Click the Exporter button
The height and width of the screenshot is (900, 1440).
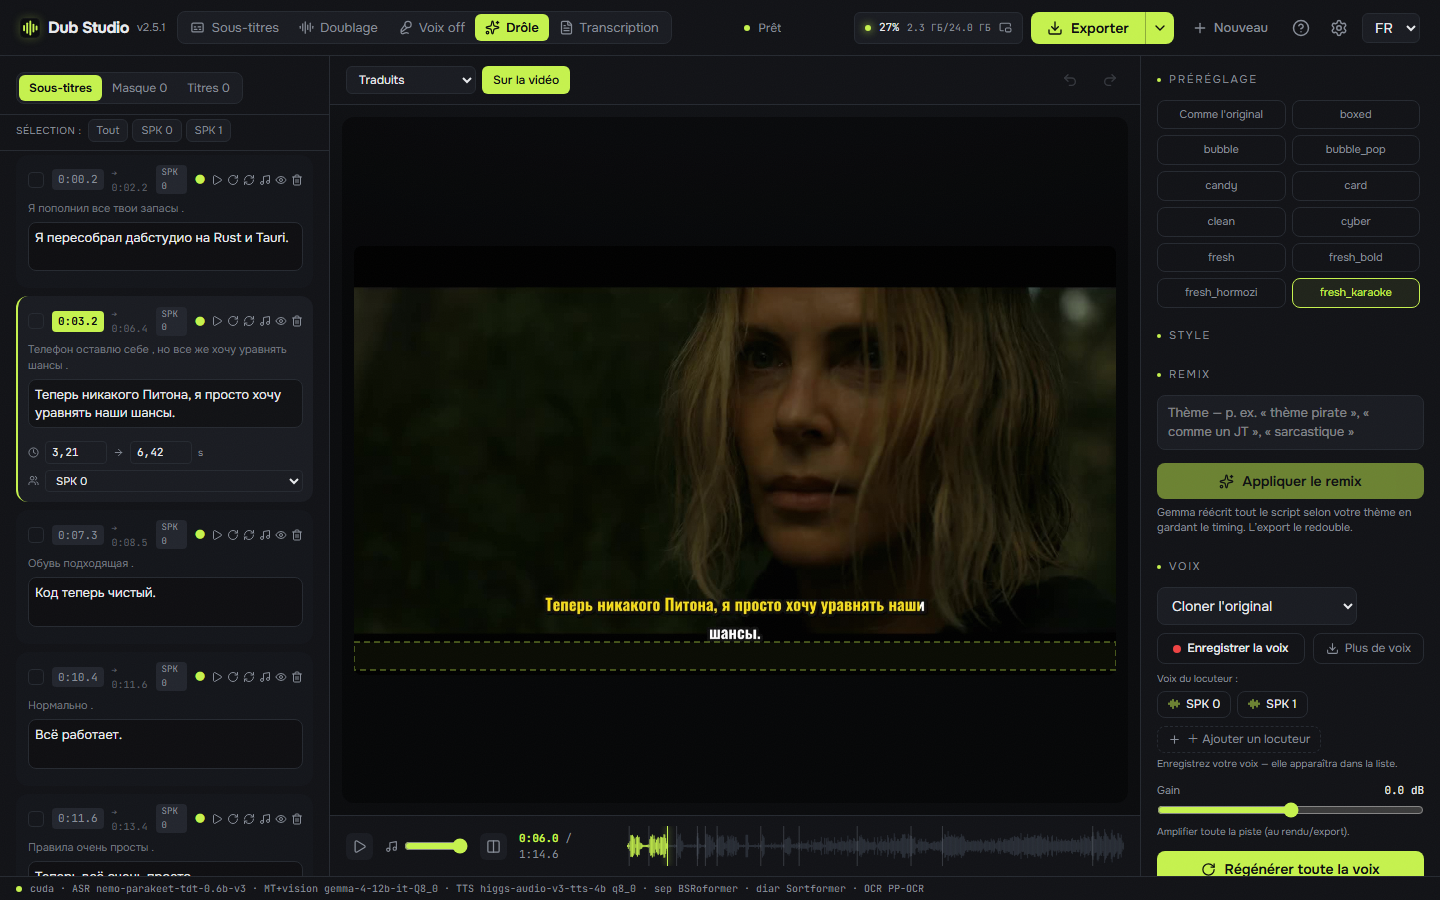coord(1088,28)
